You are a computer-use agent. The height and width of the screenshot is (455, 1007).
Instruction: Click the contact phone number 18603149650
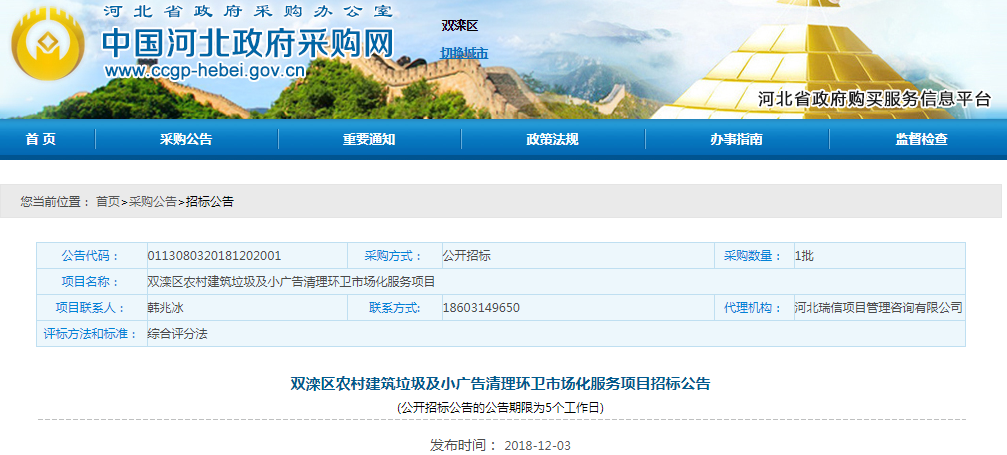click(481, 307)
